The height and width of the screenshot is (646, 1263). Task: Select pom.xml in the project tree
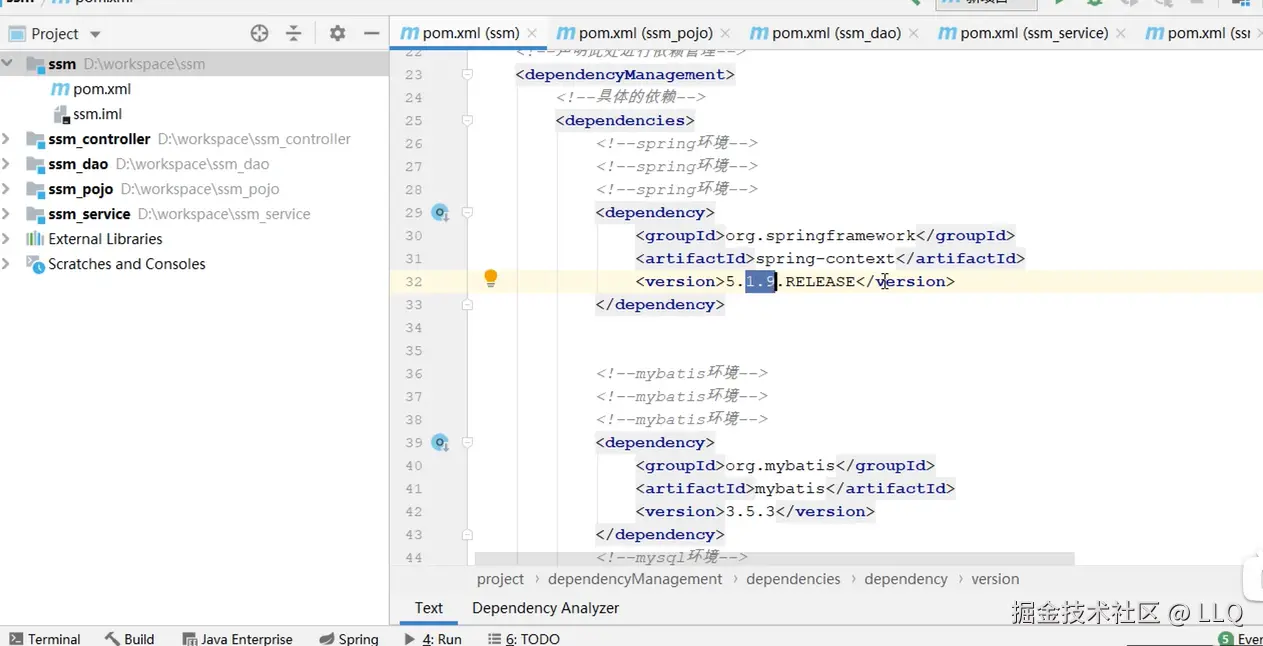(194, 89)
